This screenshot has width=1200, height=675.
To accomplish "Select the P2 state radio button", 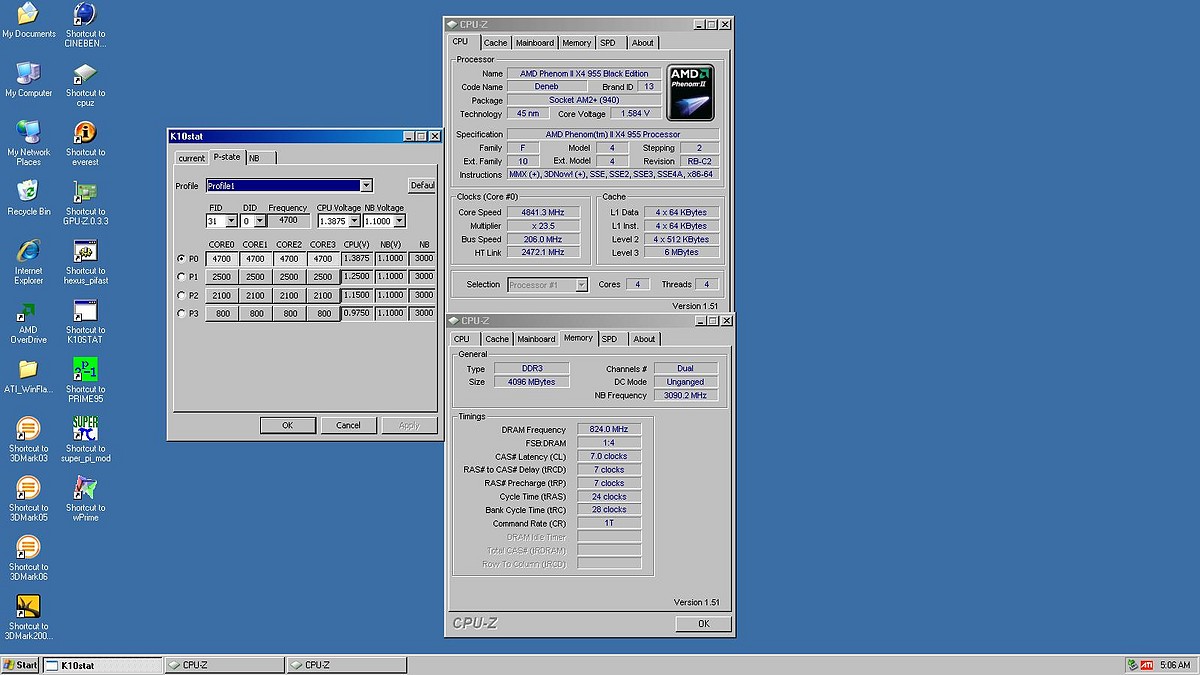I will (x=181, y=295).
